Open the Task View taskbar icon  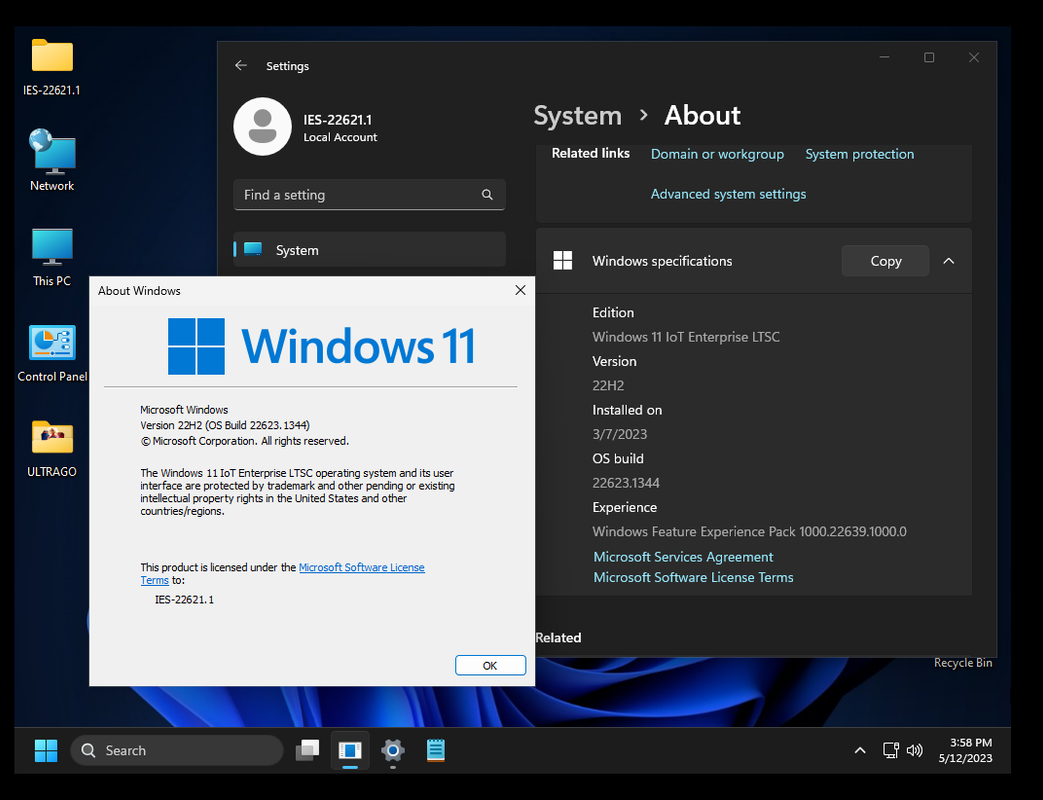[307, 750]
